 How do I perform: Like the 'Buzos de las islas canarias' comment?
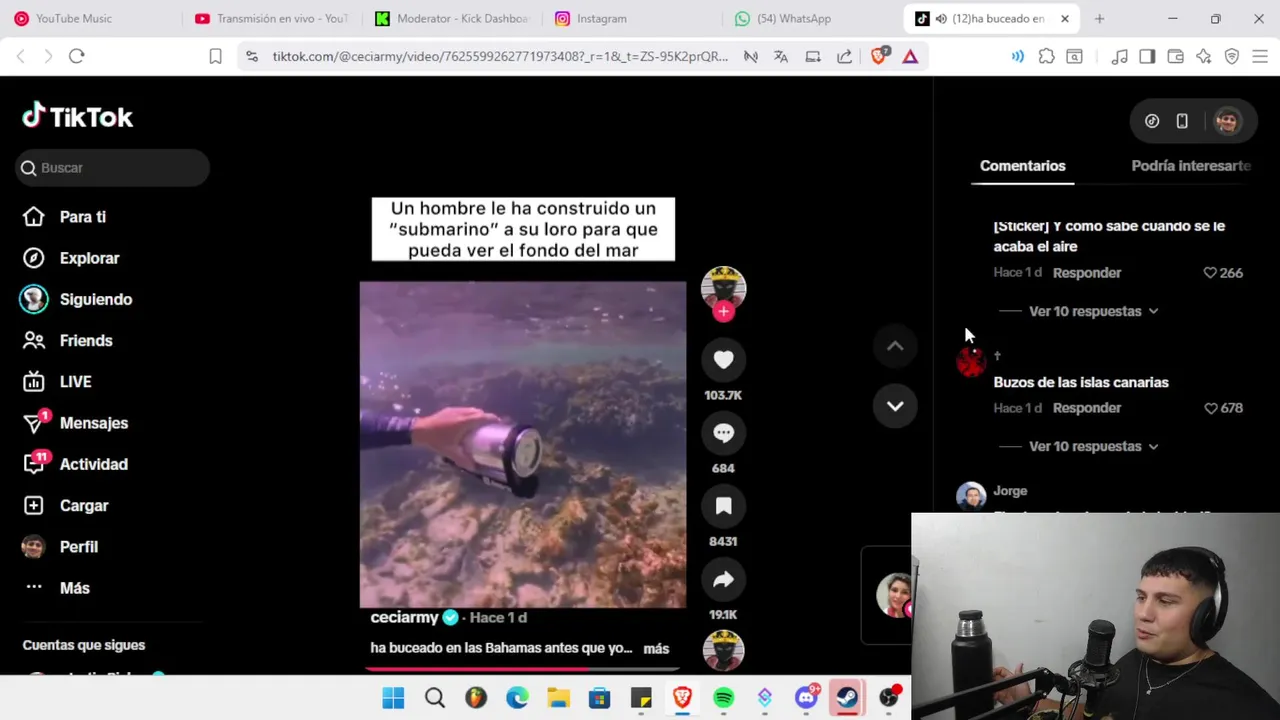pos(1211,408)
